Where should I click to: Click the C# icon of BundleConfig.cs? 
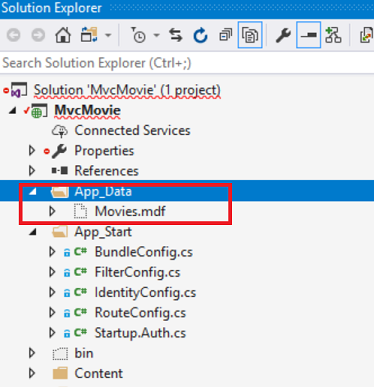80,251
